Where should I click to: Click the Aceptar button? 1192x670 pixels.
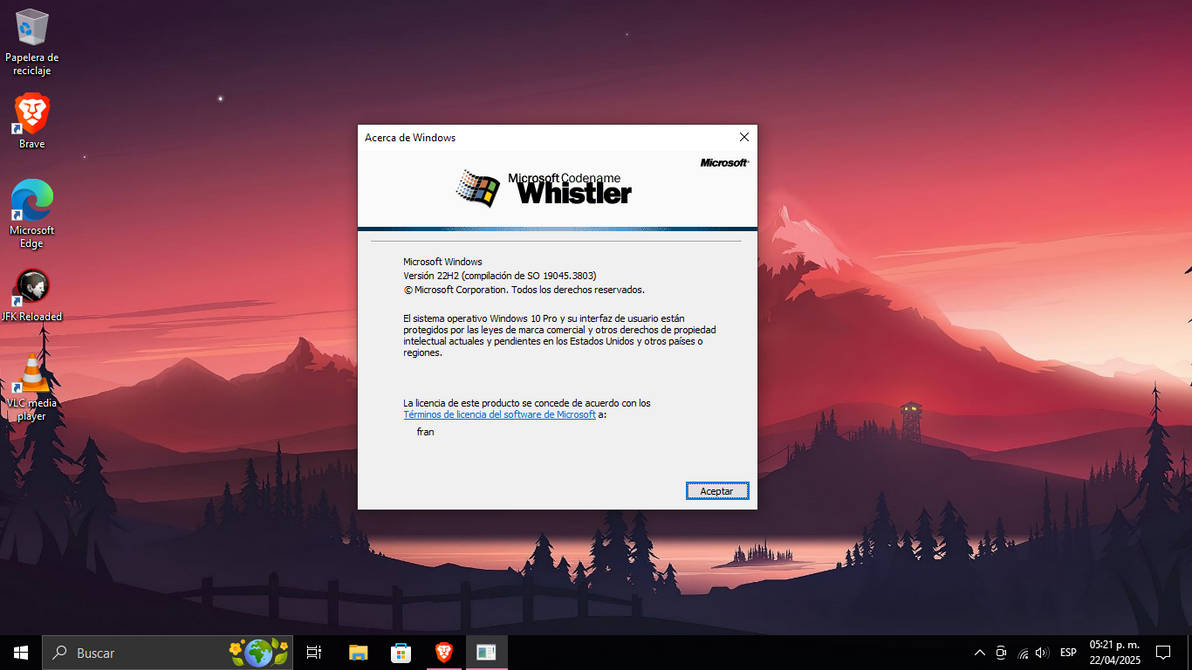[717, 491]
